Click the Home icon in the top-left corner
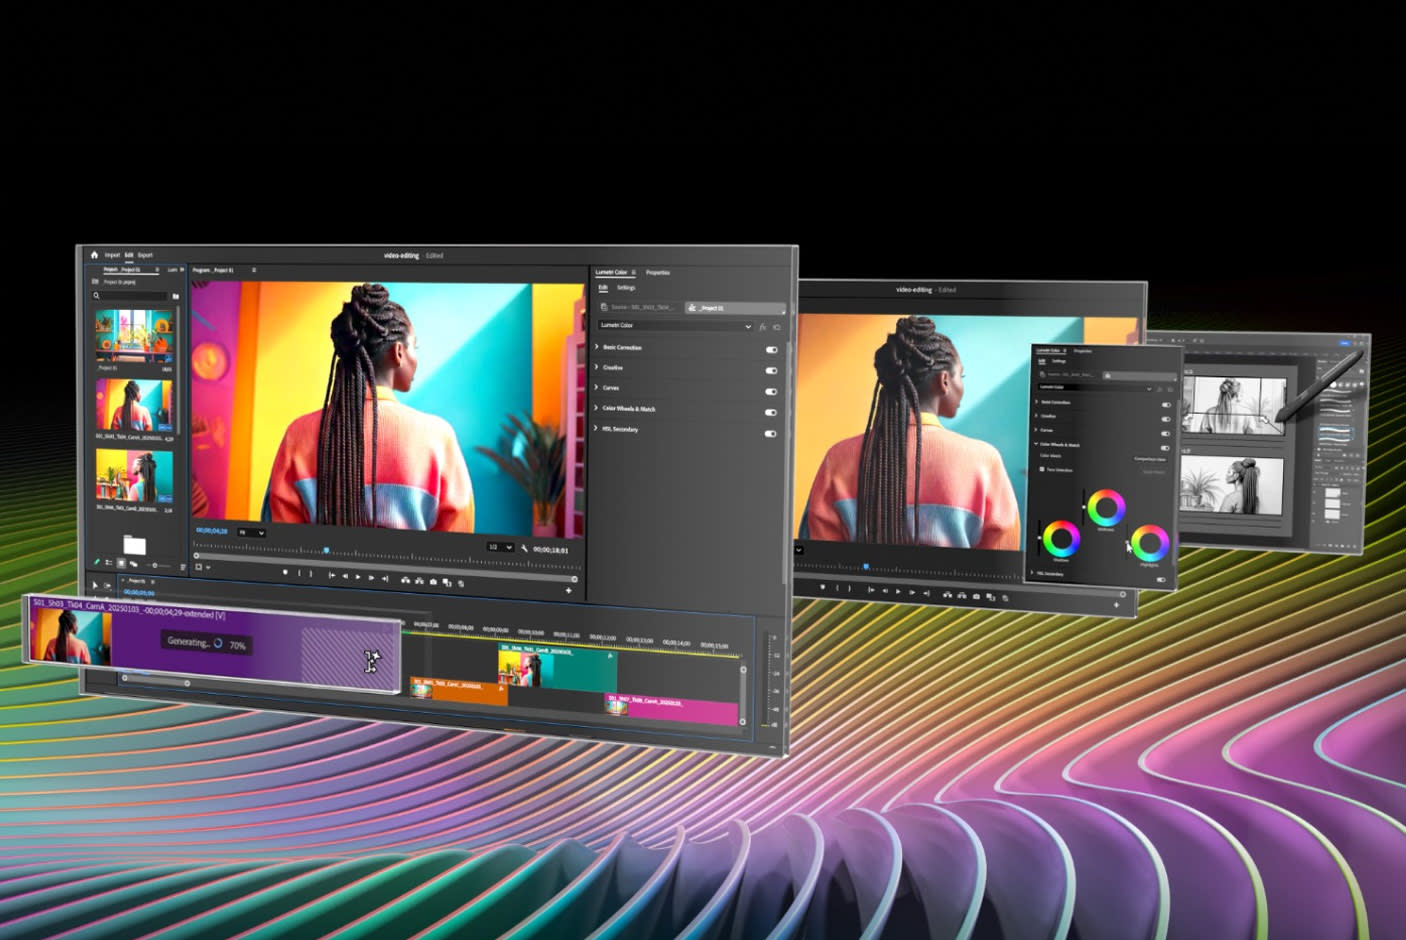The height and width of the screenshot is (940, 1406). pos(94,255)
